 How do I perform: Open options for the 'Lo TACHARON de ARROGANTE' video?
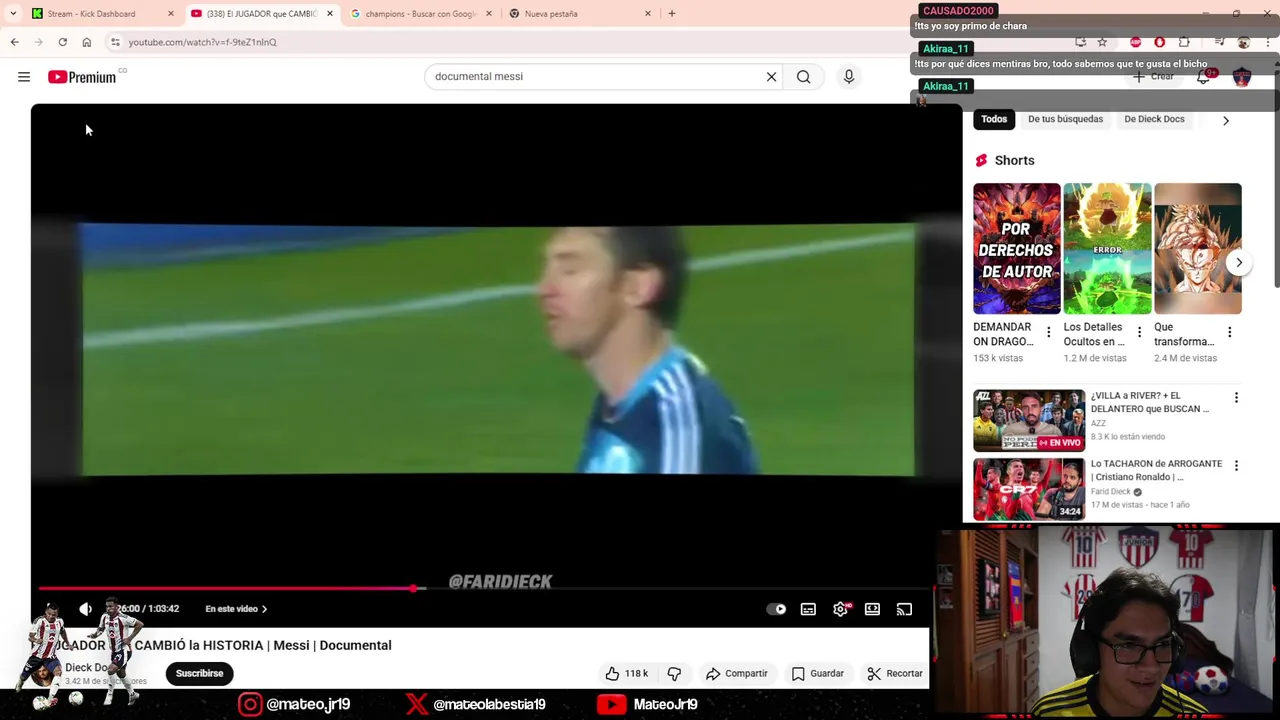click(1236, 466)
